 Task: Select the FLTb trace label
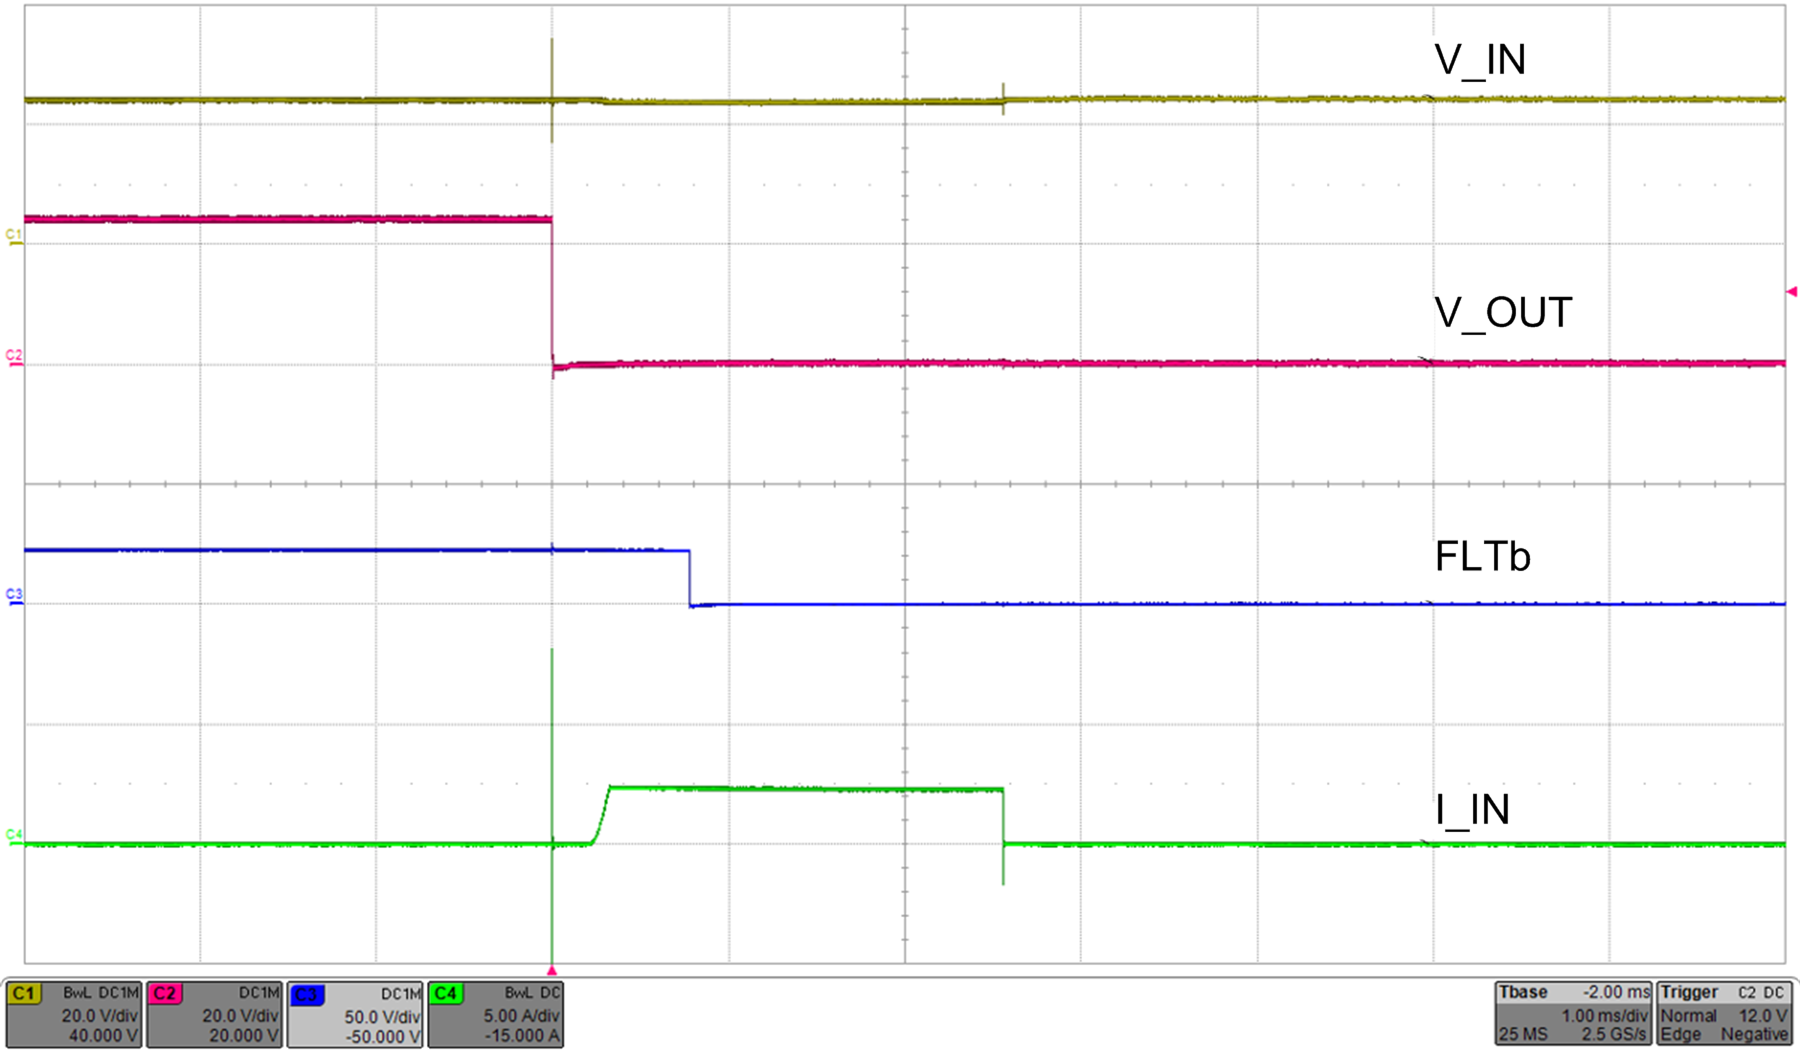coord(1482,557)
